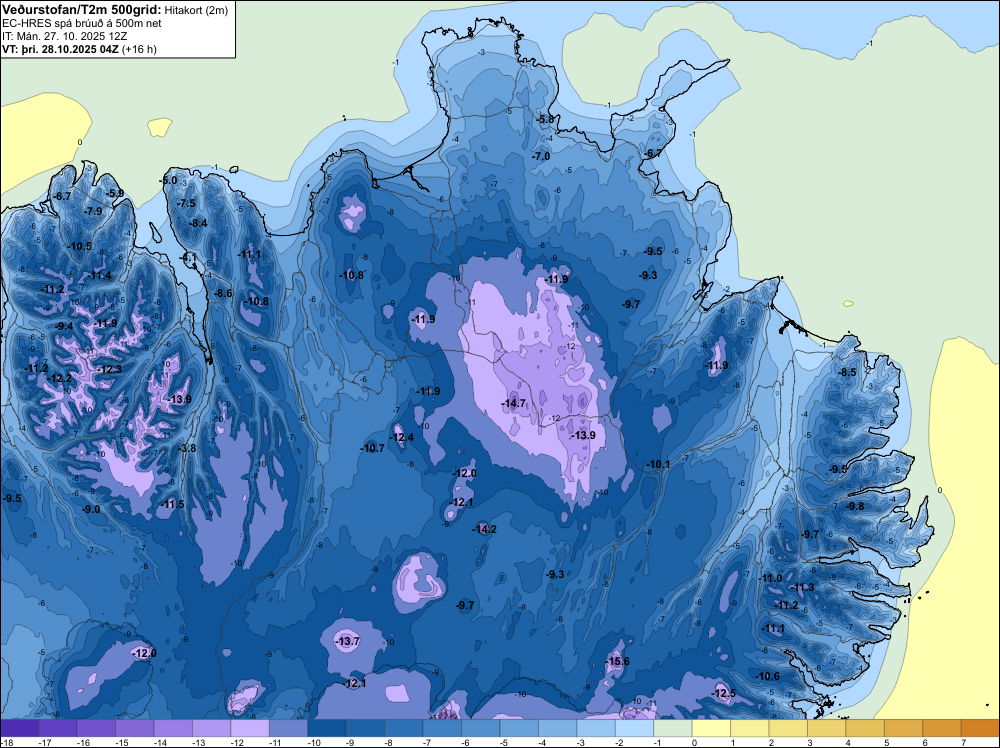Screen dimensions: 1000x748
Task: Click the 'Hitakort (2m)' subtitle text
Action: point(196,10)
